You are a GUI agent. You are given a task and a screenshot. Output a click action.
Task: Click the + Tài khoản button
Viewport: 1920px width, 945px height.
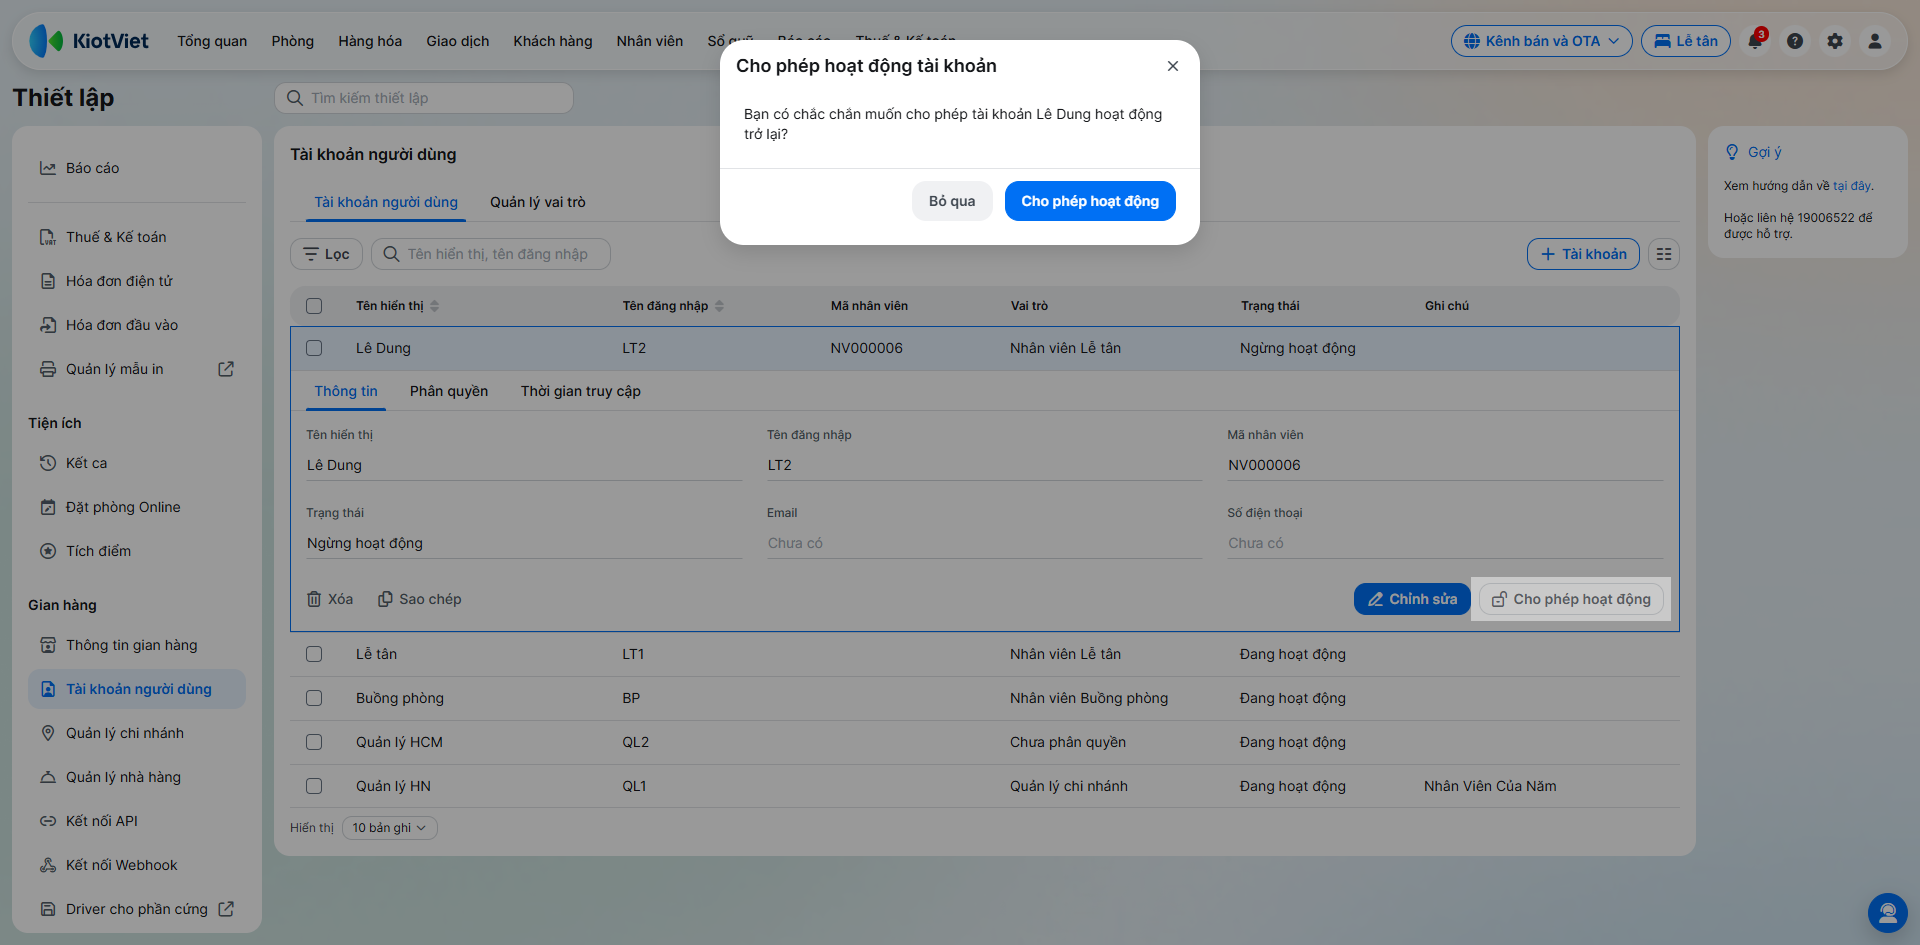point(1583,254)
